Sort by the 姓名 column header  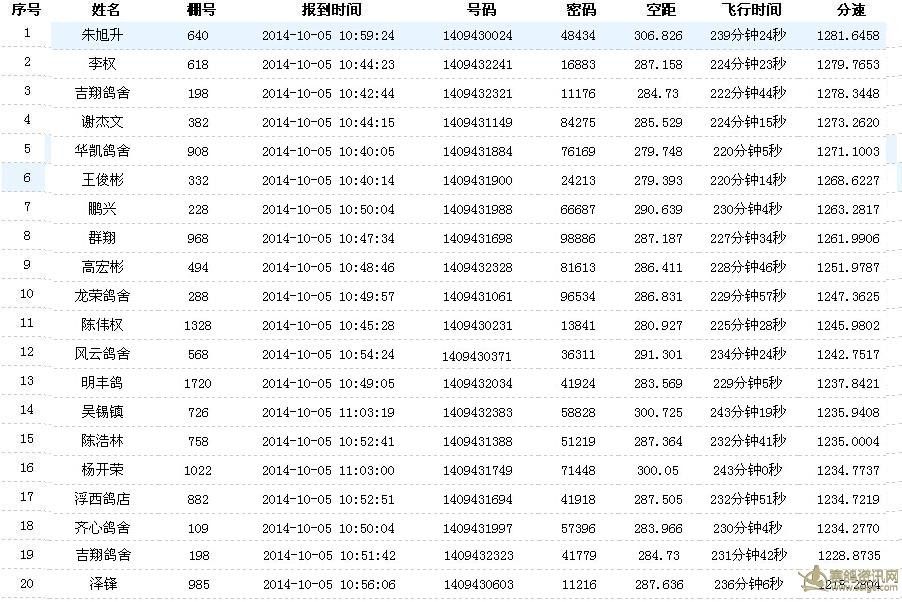tap(105, 10)
